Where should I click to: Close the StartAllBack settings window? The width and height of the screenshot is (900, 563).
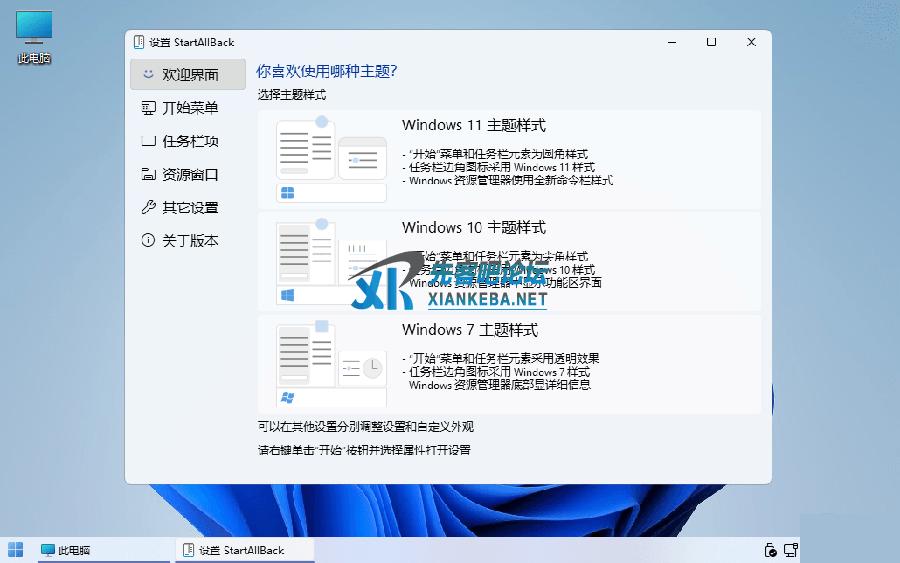click(751, 42)
